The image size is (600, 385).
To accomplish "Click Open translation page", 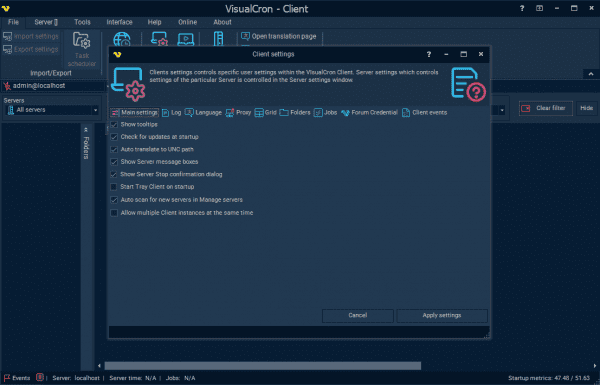I will click(x=279, y=36).
